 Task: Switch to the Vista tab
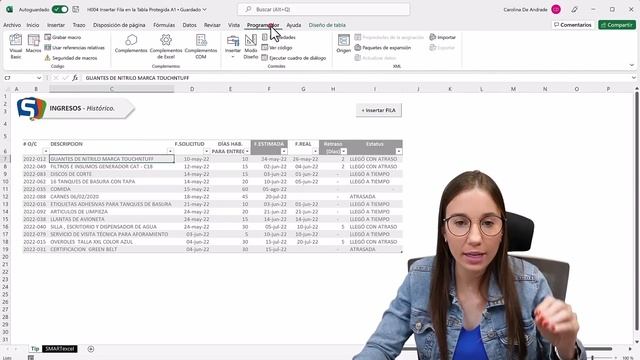[x=234, y=25]
